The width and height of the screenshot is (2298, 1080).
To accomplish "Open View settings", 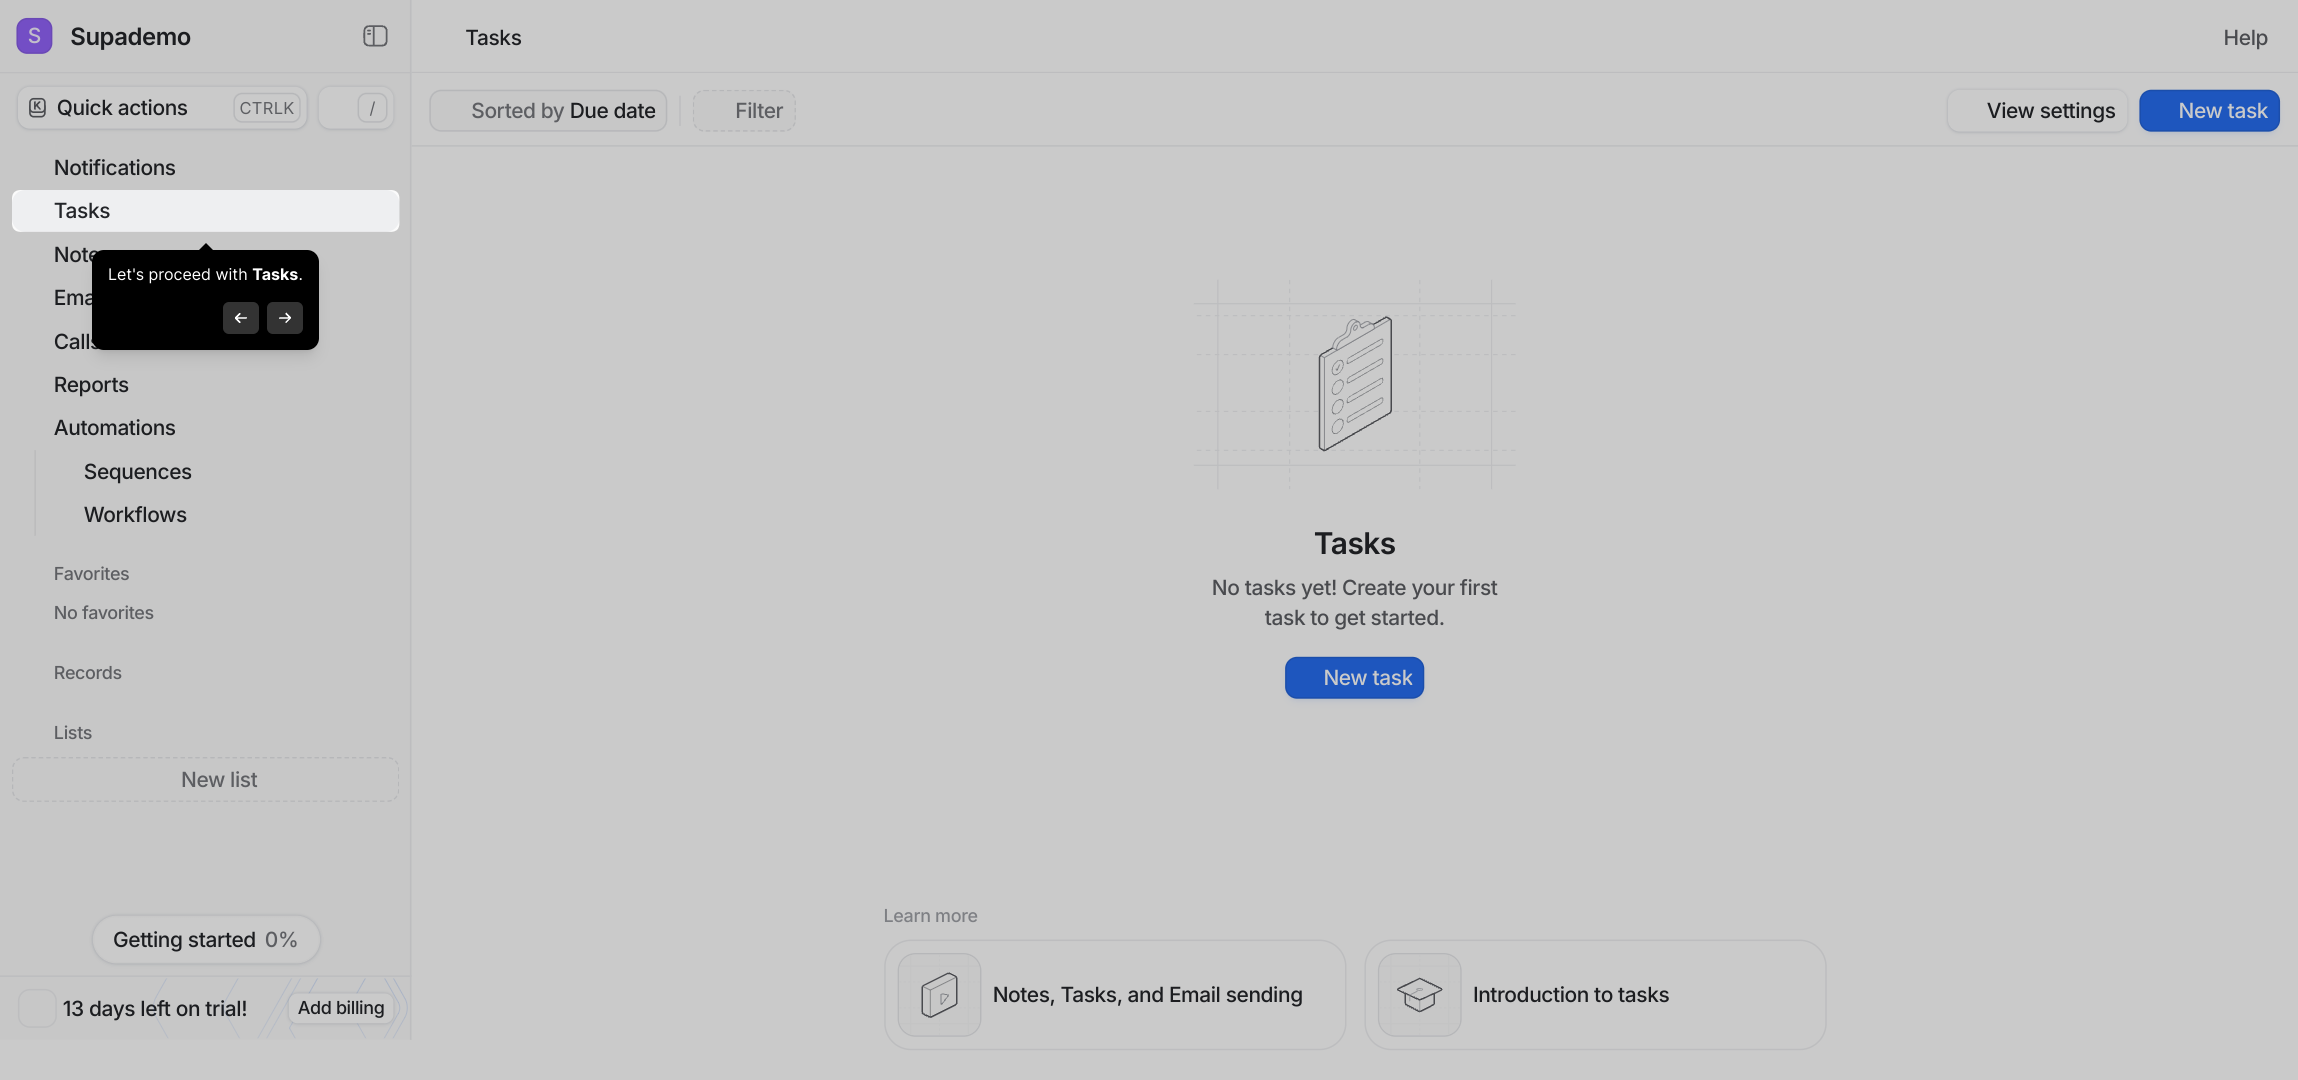I will point(2037,111).
